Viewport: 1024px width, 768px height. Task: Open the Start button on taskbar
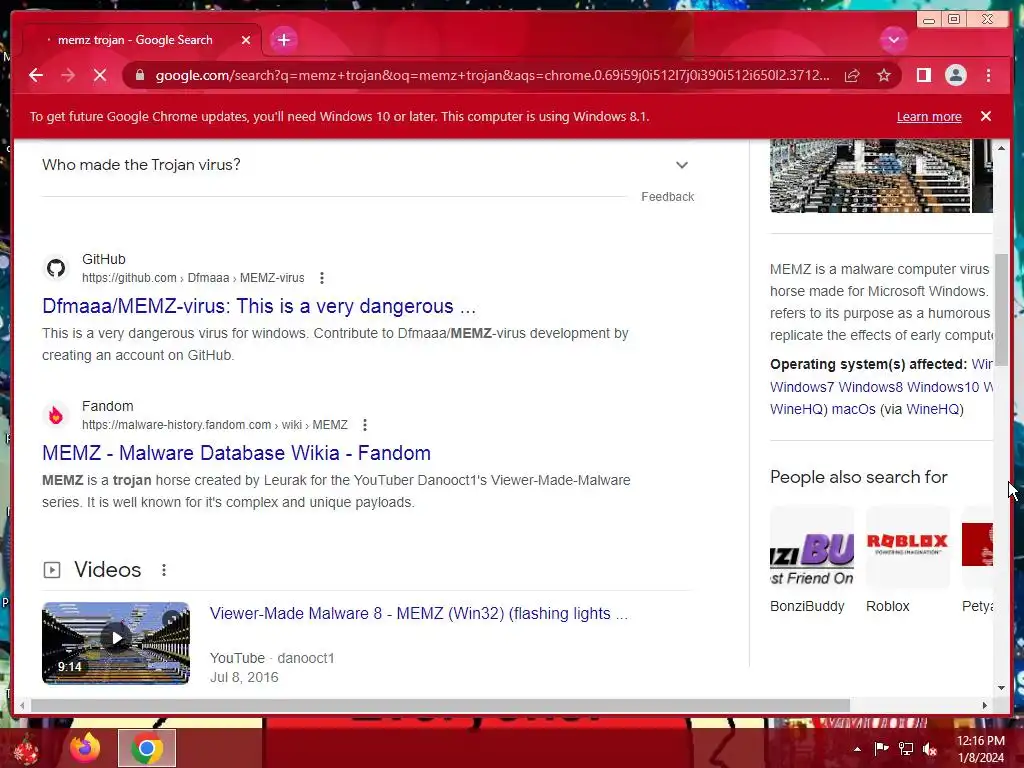click(x=26, y=748)
